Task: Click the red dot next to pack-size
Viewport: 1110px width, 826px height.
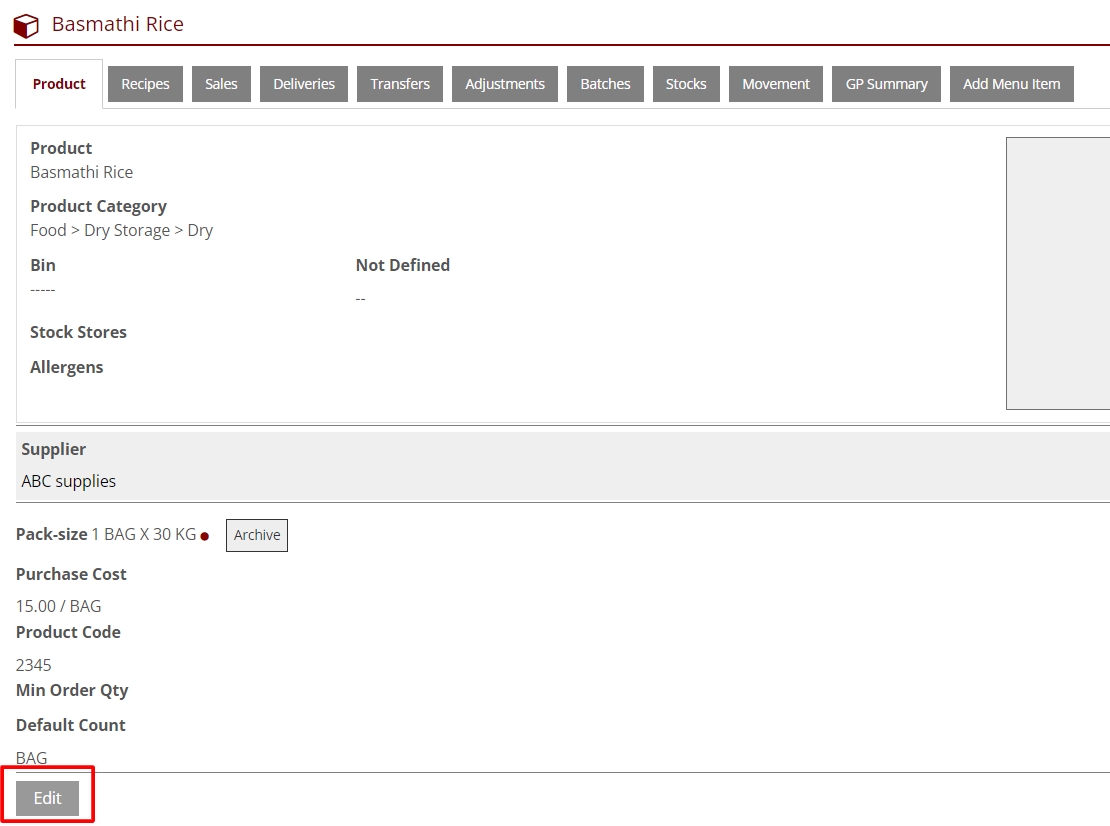Action: coord(205,536)
